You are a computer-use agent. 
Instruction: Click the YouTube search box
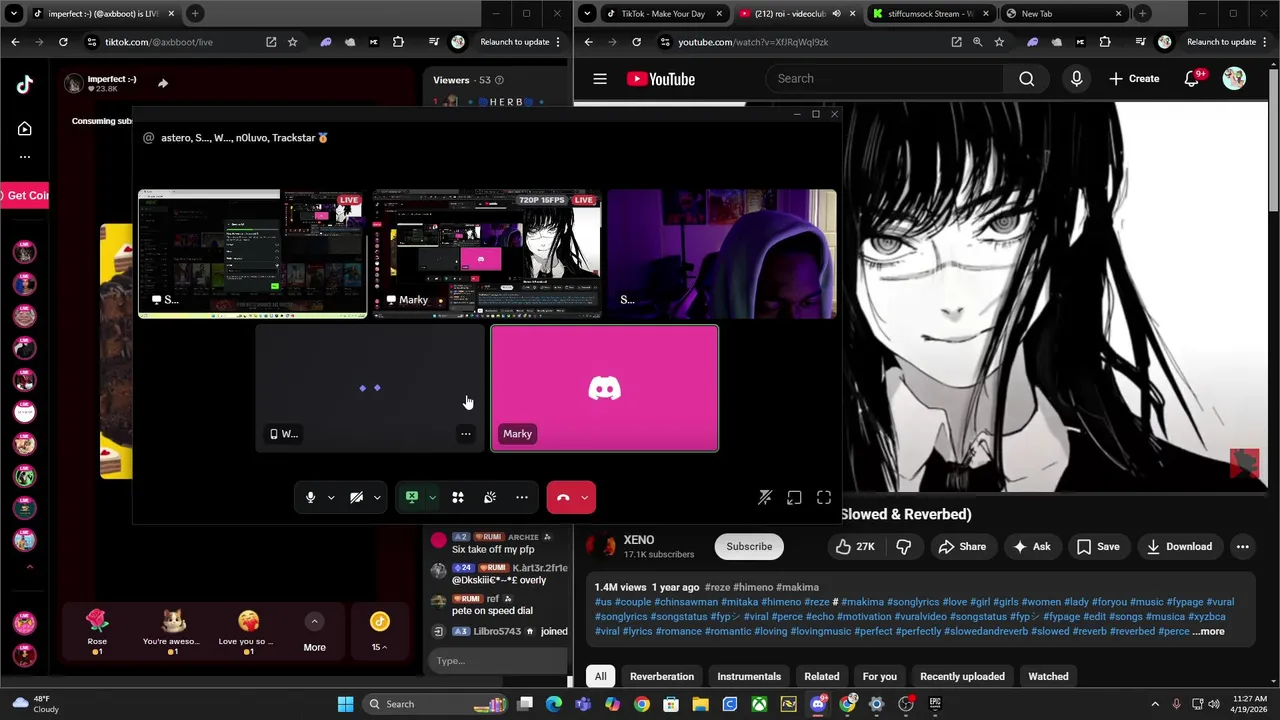[x=885, y=79]
